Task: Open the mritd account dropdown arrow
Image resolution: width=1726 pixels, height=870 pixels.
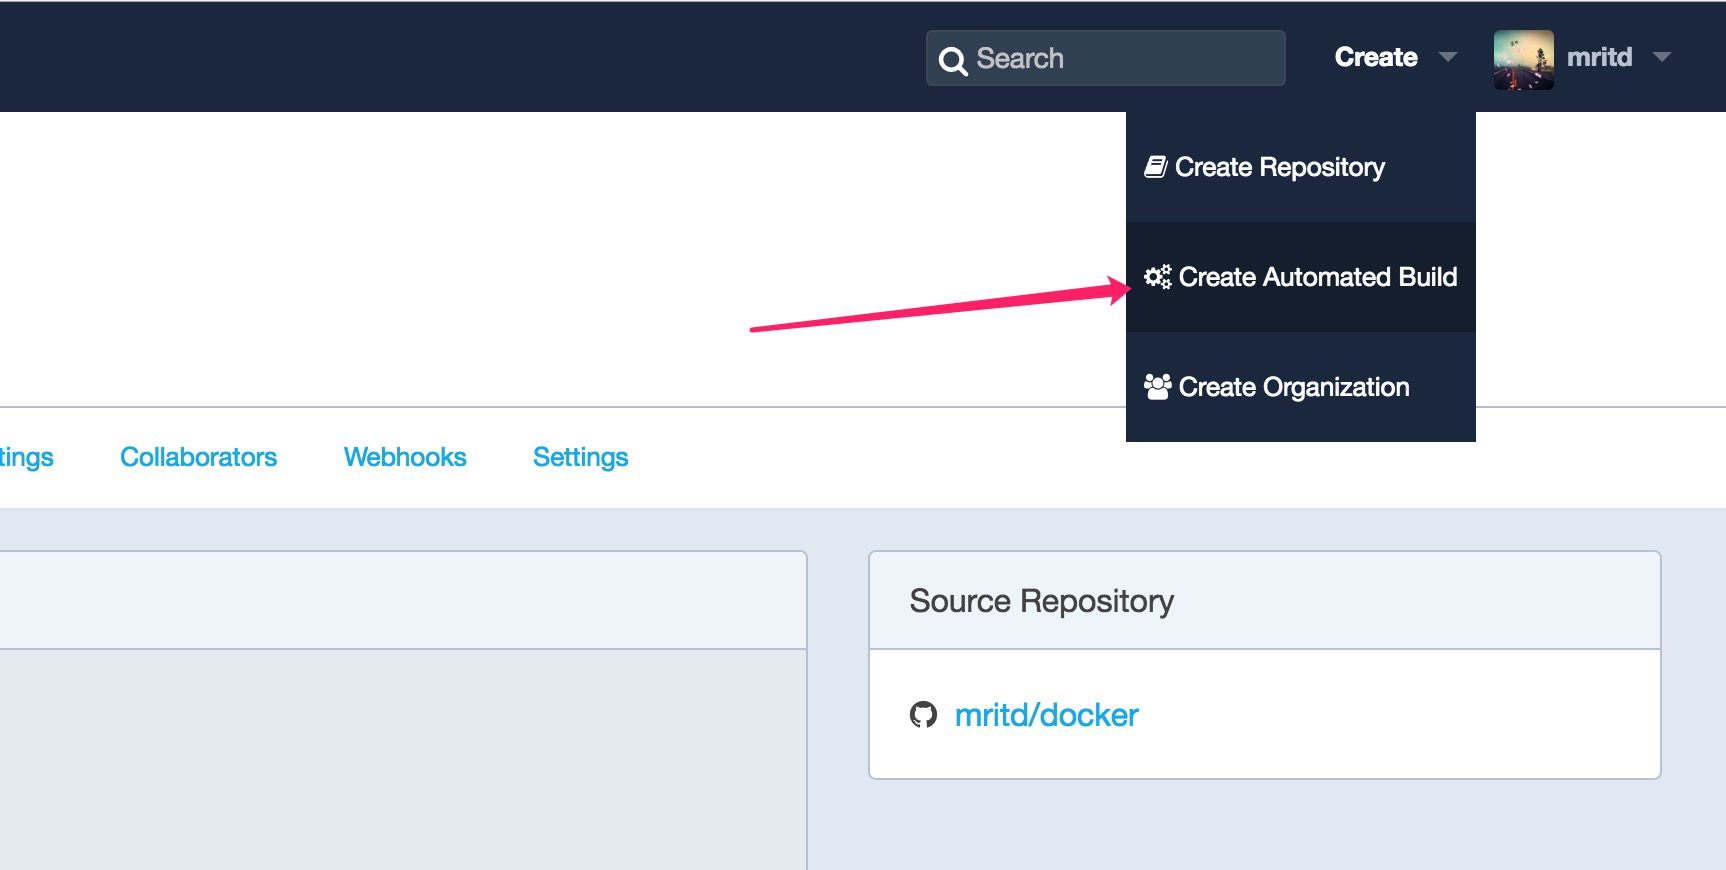Action: [x=1662, y=57]
